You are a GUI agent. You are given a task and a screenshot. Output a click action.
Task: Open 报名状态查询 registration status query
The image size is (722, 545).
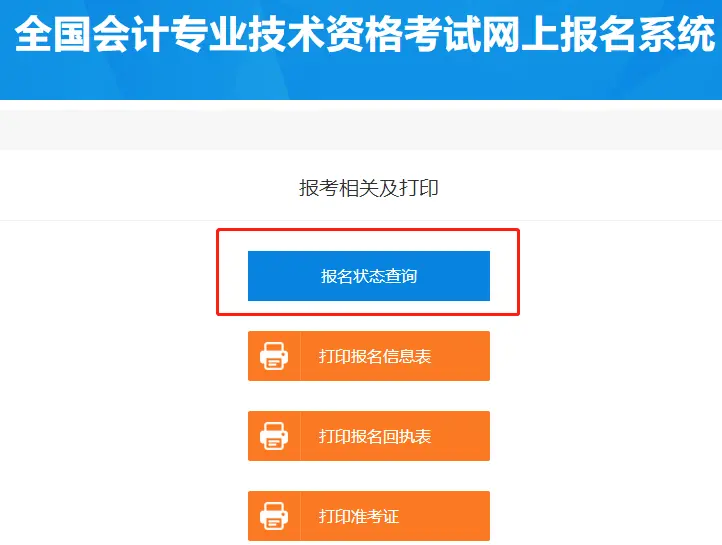(368, 276)
